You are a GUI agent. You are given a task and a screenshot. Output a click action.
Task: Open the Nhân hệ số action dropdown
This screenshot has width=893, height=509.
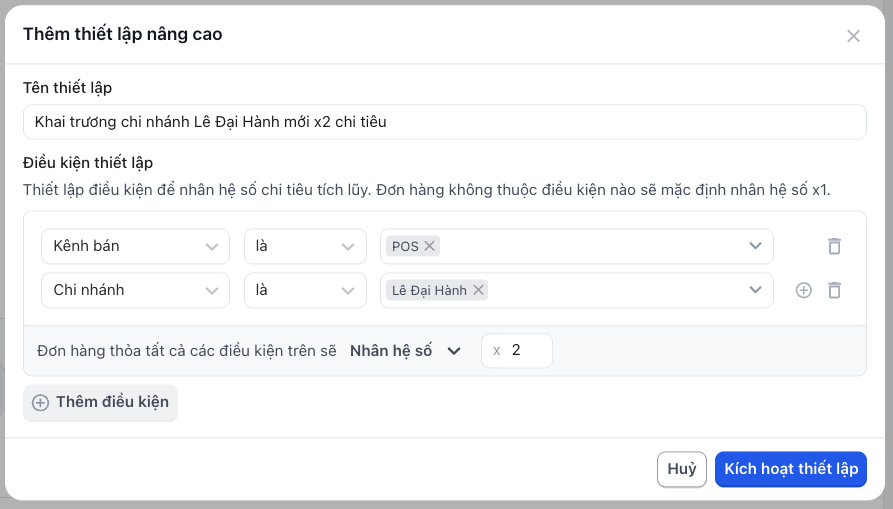pos(405,351)
